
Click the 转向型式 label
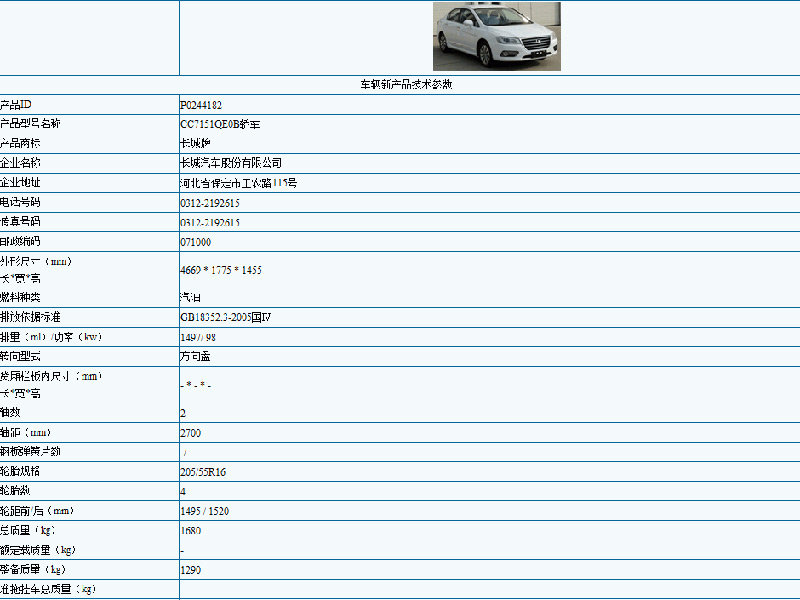click(20, 356)
